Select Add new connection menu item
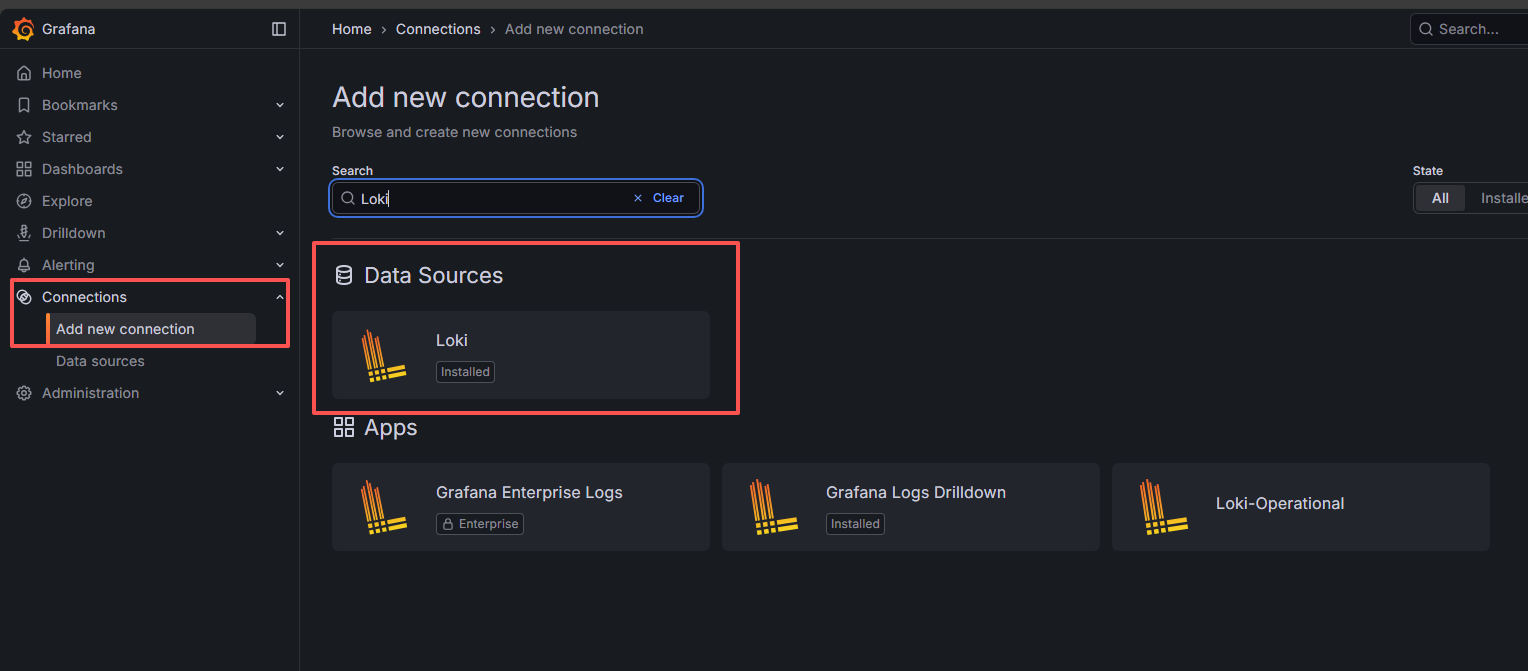The image size is (1528, 671). (125, 329)
